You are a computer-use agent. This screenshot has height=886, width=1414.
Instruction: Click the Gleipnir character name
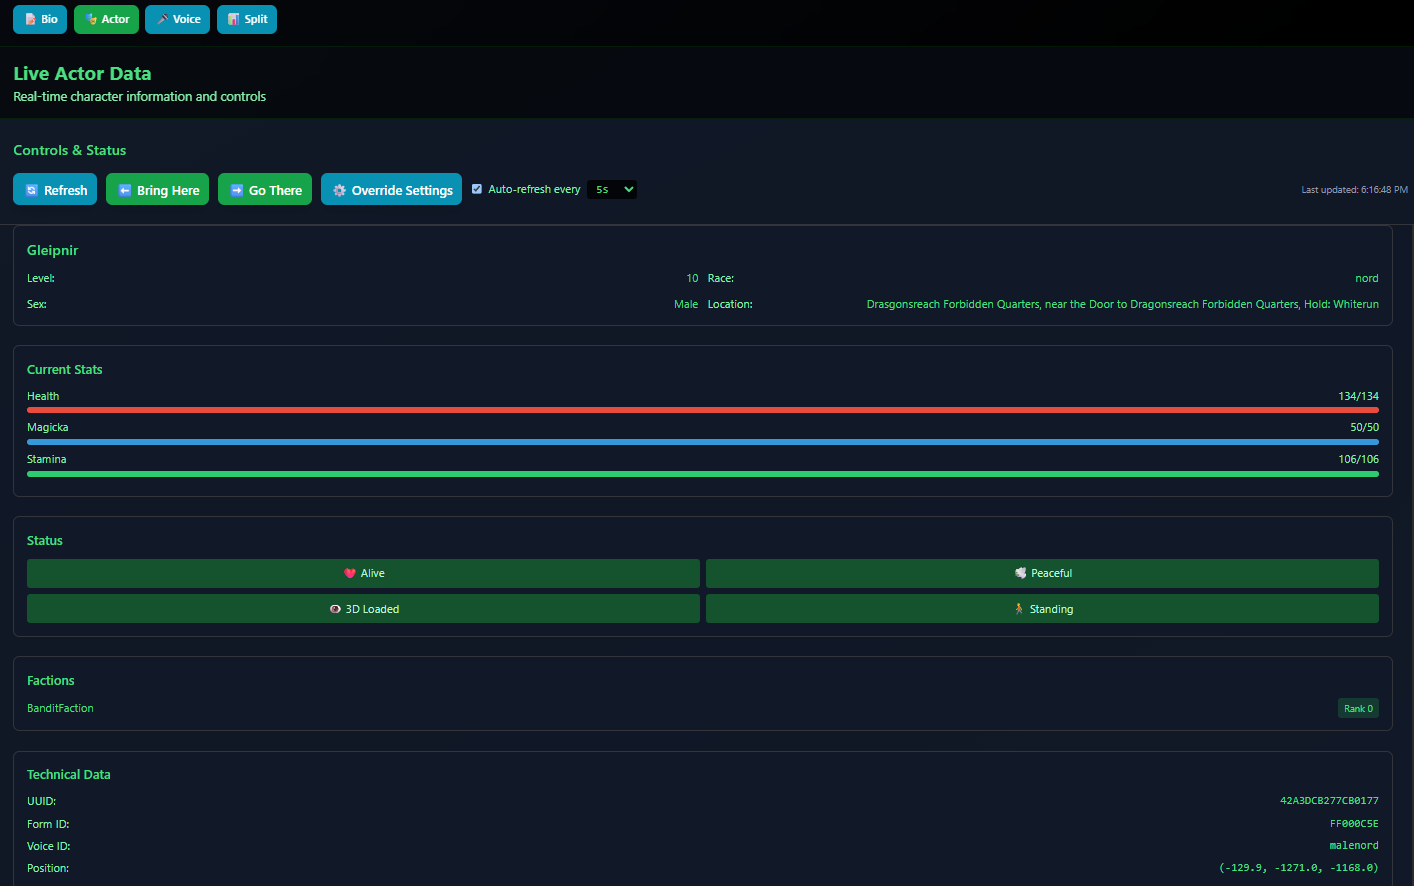52,250
